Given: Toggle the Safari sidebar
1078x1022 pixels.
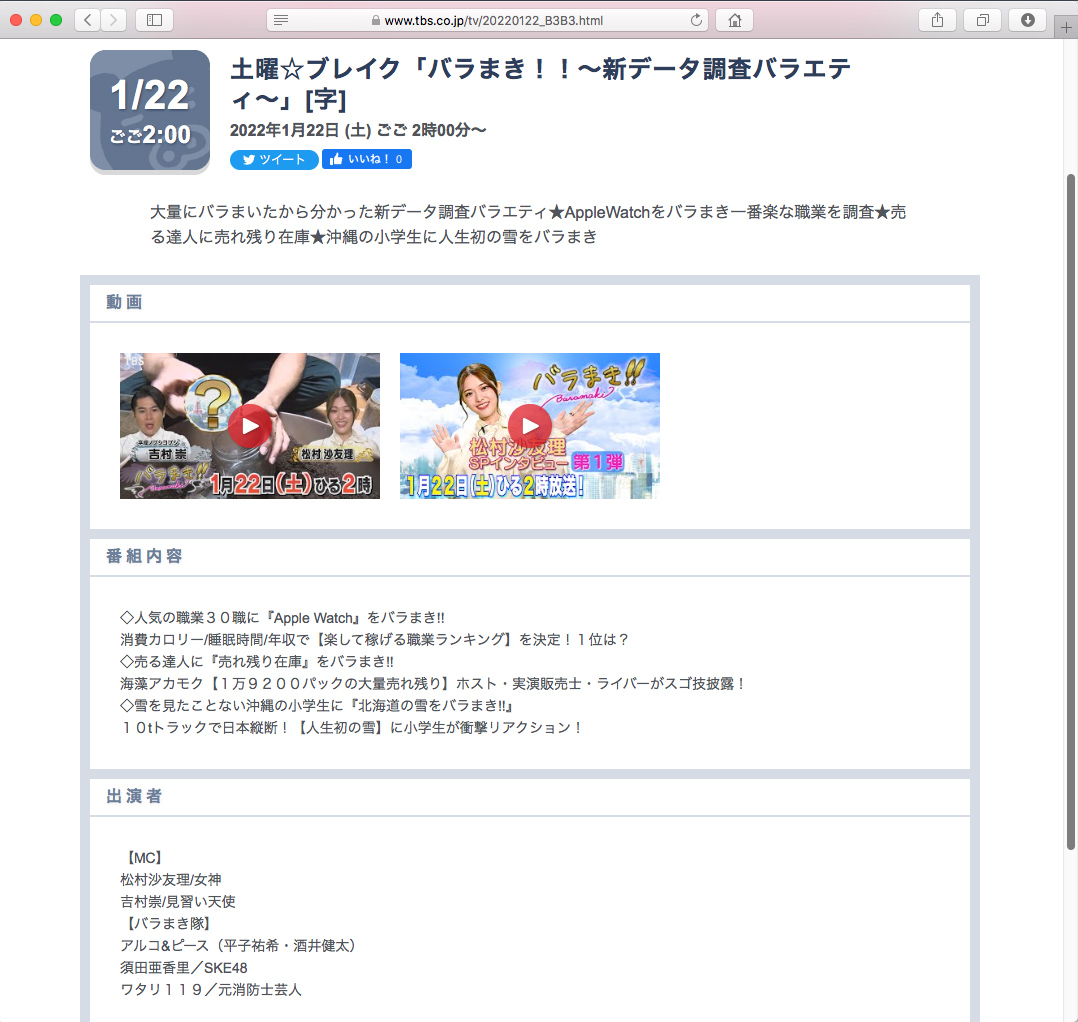Looking at the screenshot, I should tap(154, 19).
